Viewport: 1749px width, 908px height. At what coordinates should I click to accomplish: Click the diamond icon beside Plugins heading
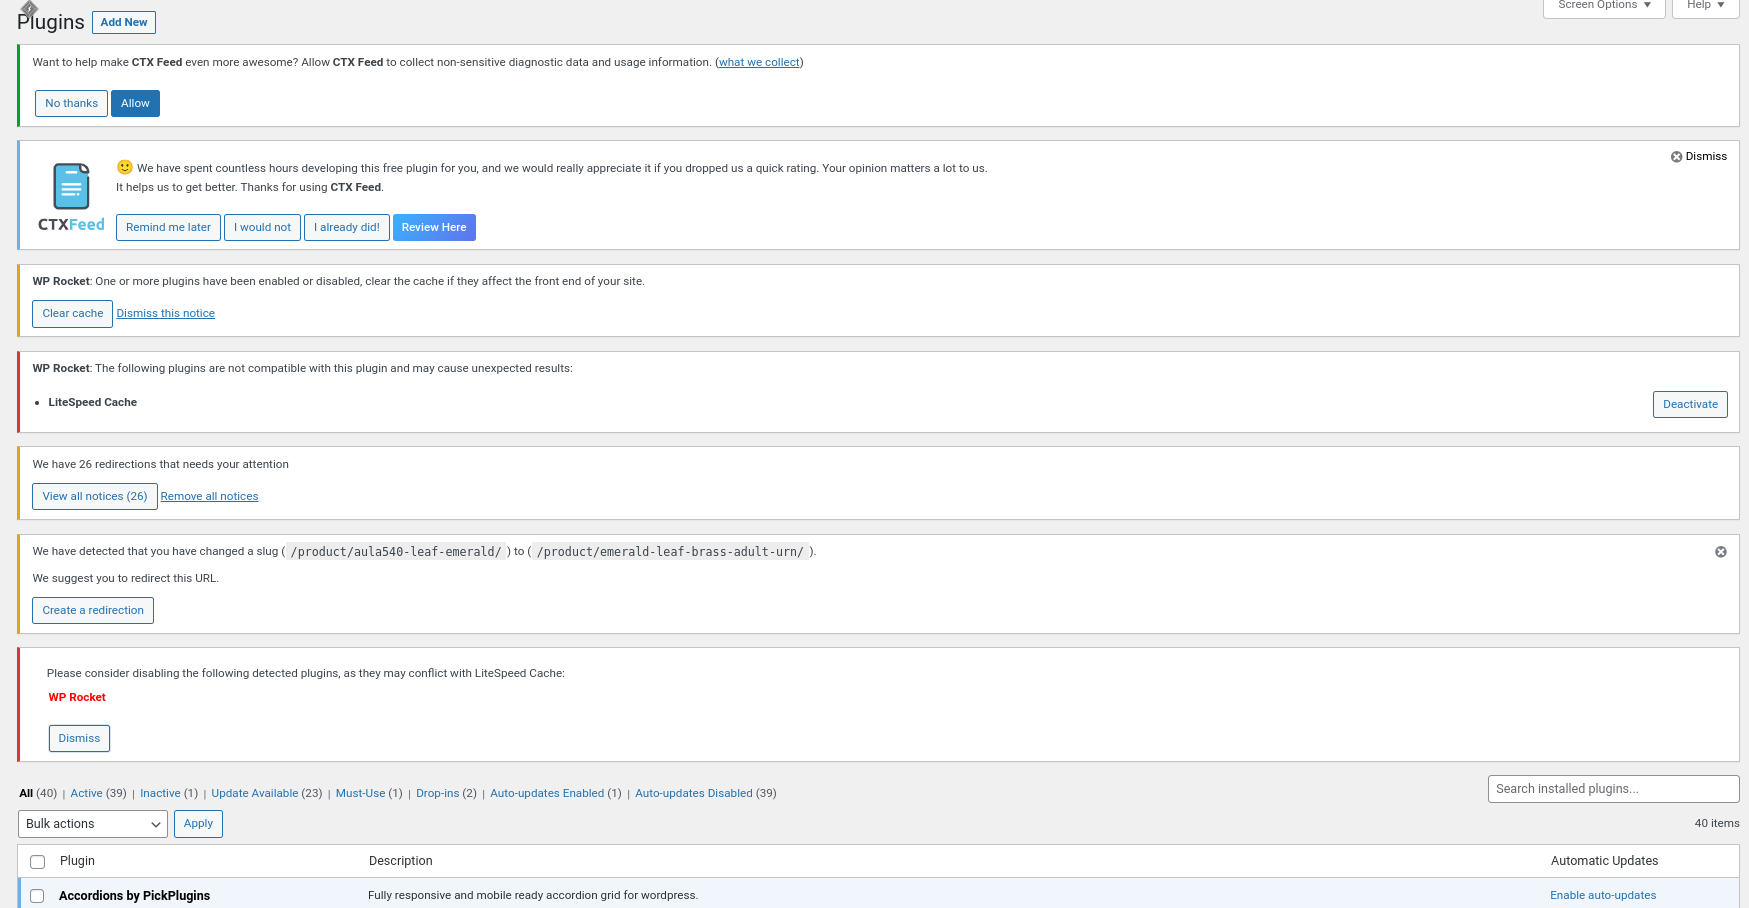click(29, 8)
